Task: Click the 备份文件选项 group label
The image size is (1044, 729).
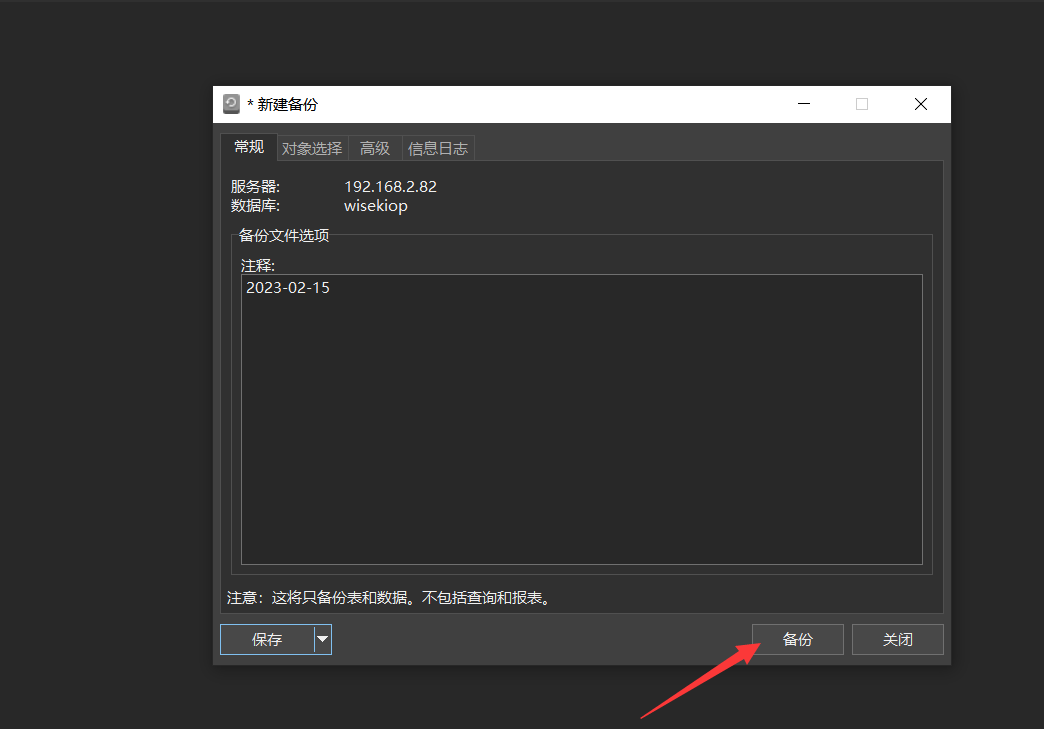Action: (284, 236)
